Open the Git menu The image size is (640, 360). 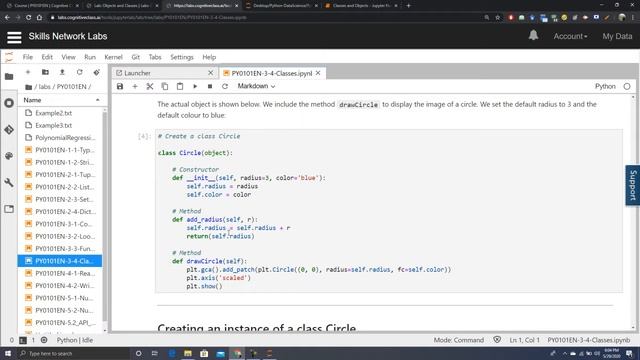(136, 57)
